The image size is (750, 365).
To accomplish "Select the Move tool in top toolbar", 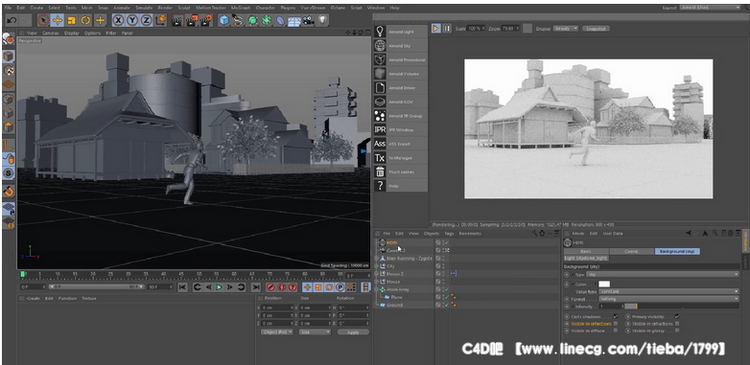I will (57, 20).
